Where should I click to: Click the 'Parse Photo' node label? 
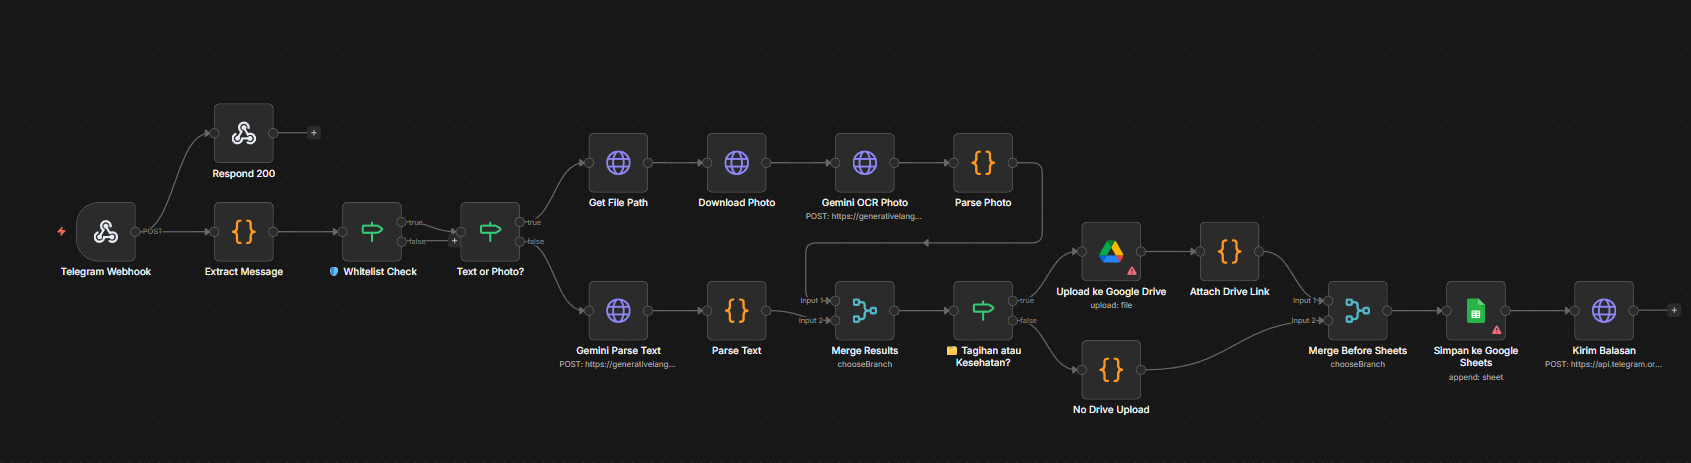[x=983, y=203]
